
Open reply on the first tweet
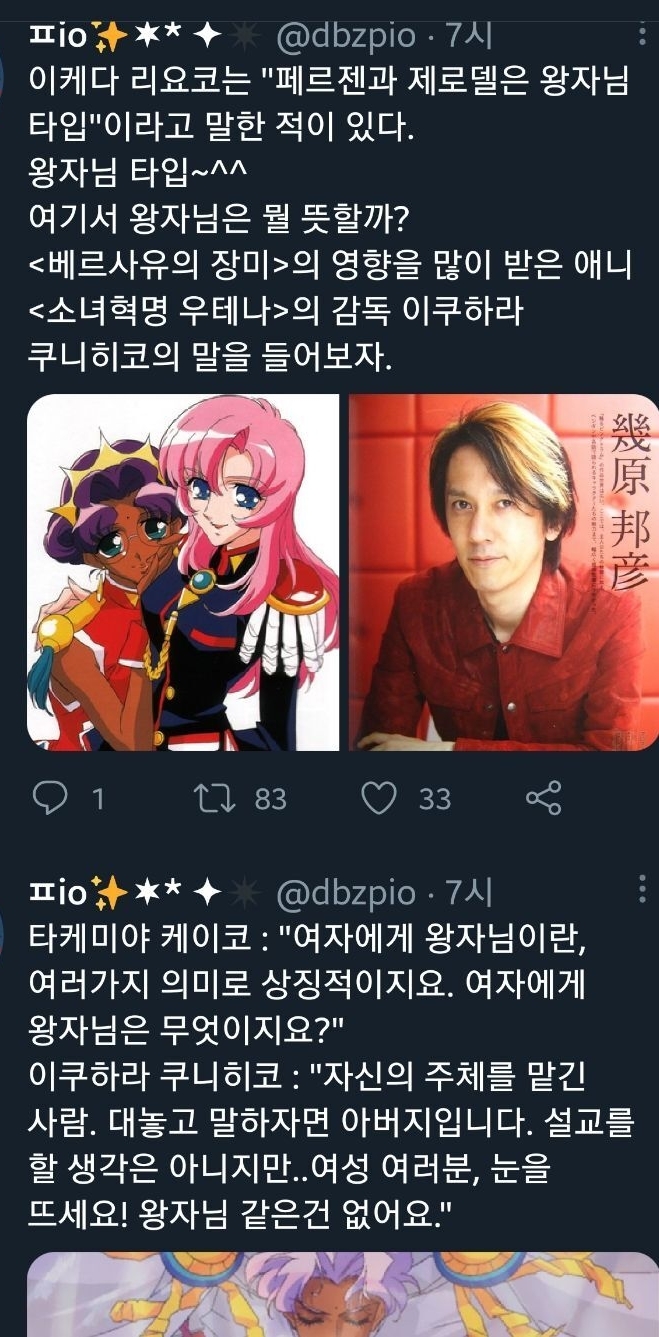[48, 797]
